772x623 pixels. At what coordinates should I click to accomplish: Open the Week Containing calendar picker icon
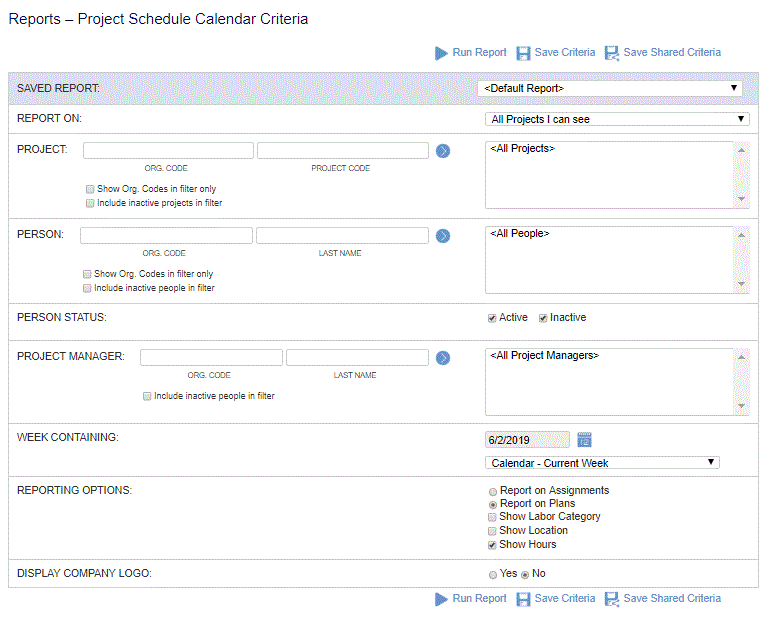tap(584, 439)
